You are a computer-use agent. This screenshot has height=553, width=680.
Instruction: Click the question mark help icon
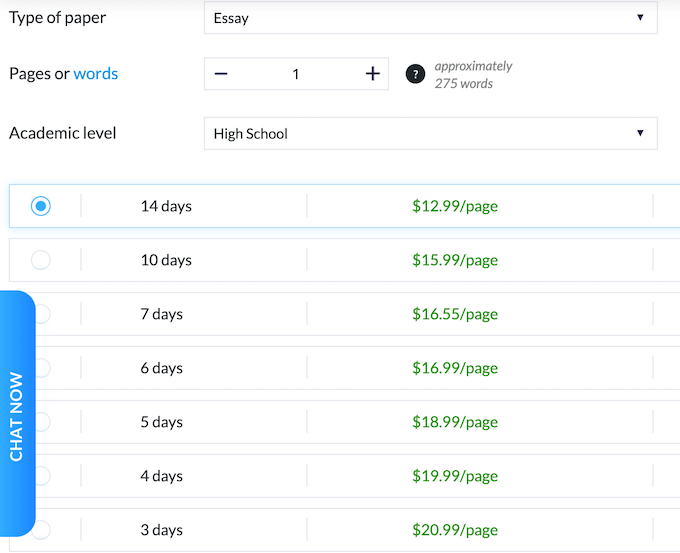click(415, 74)
